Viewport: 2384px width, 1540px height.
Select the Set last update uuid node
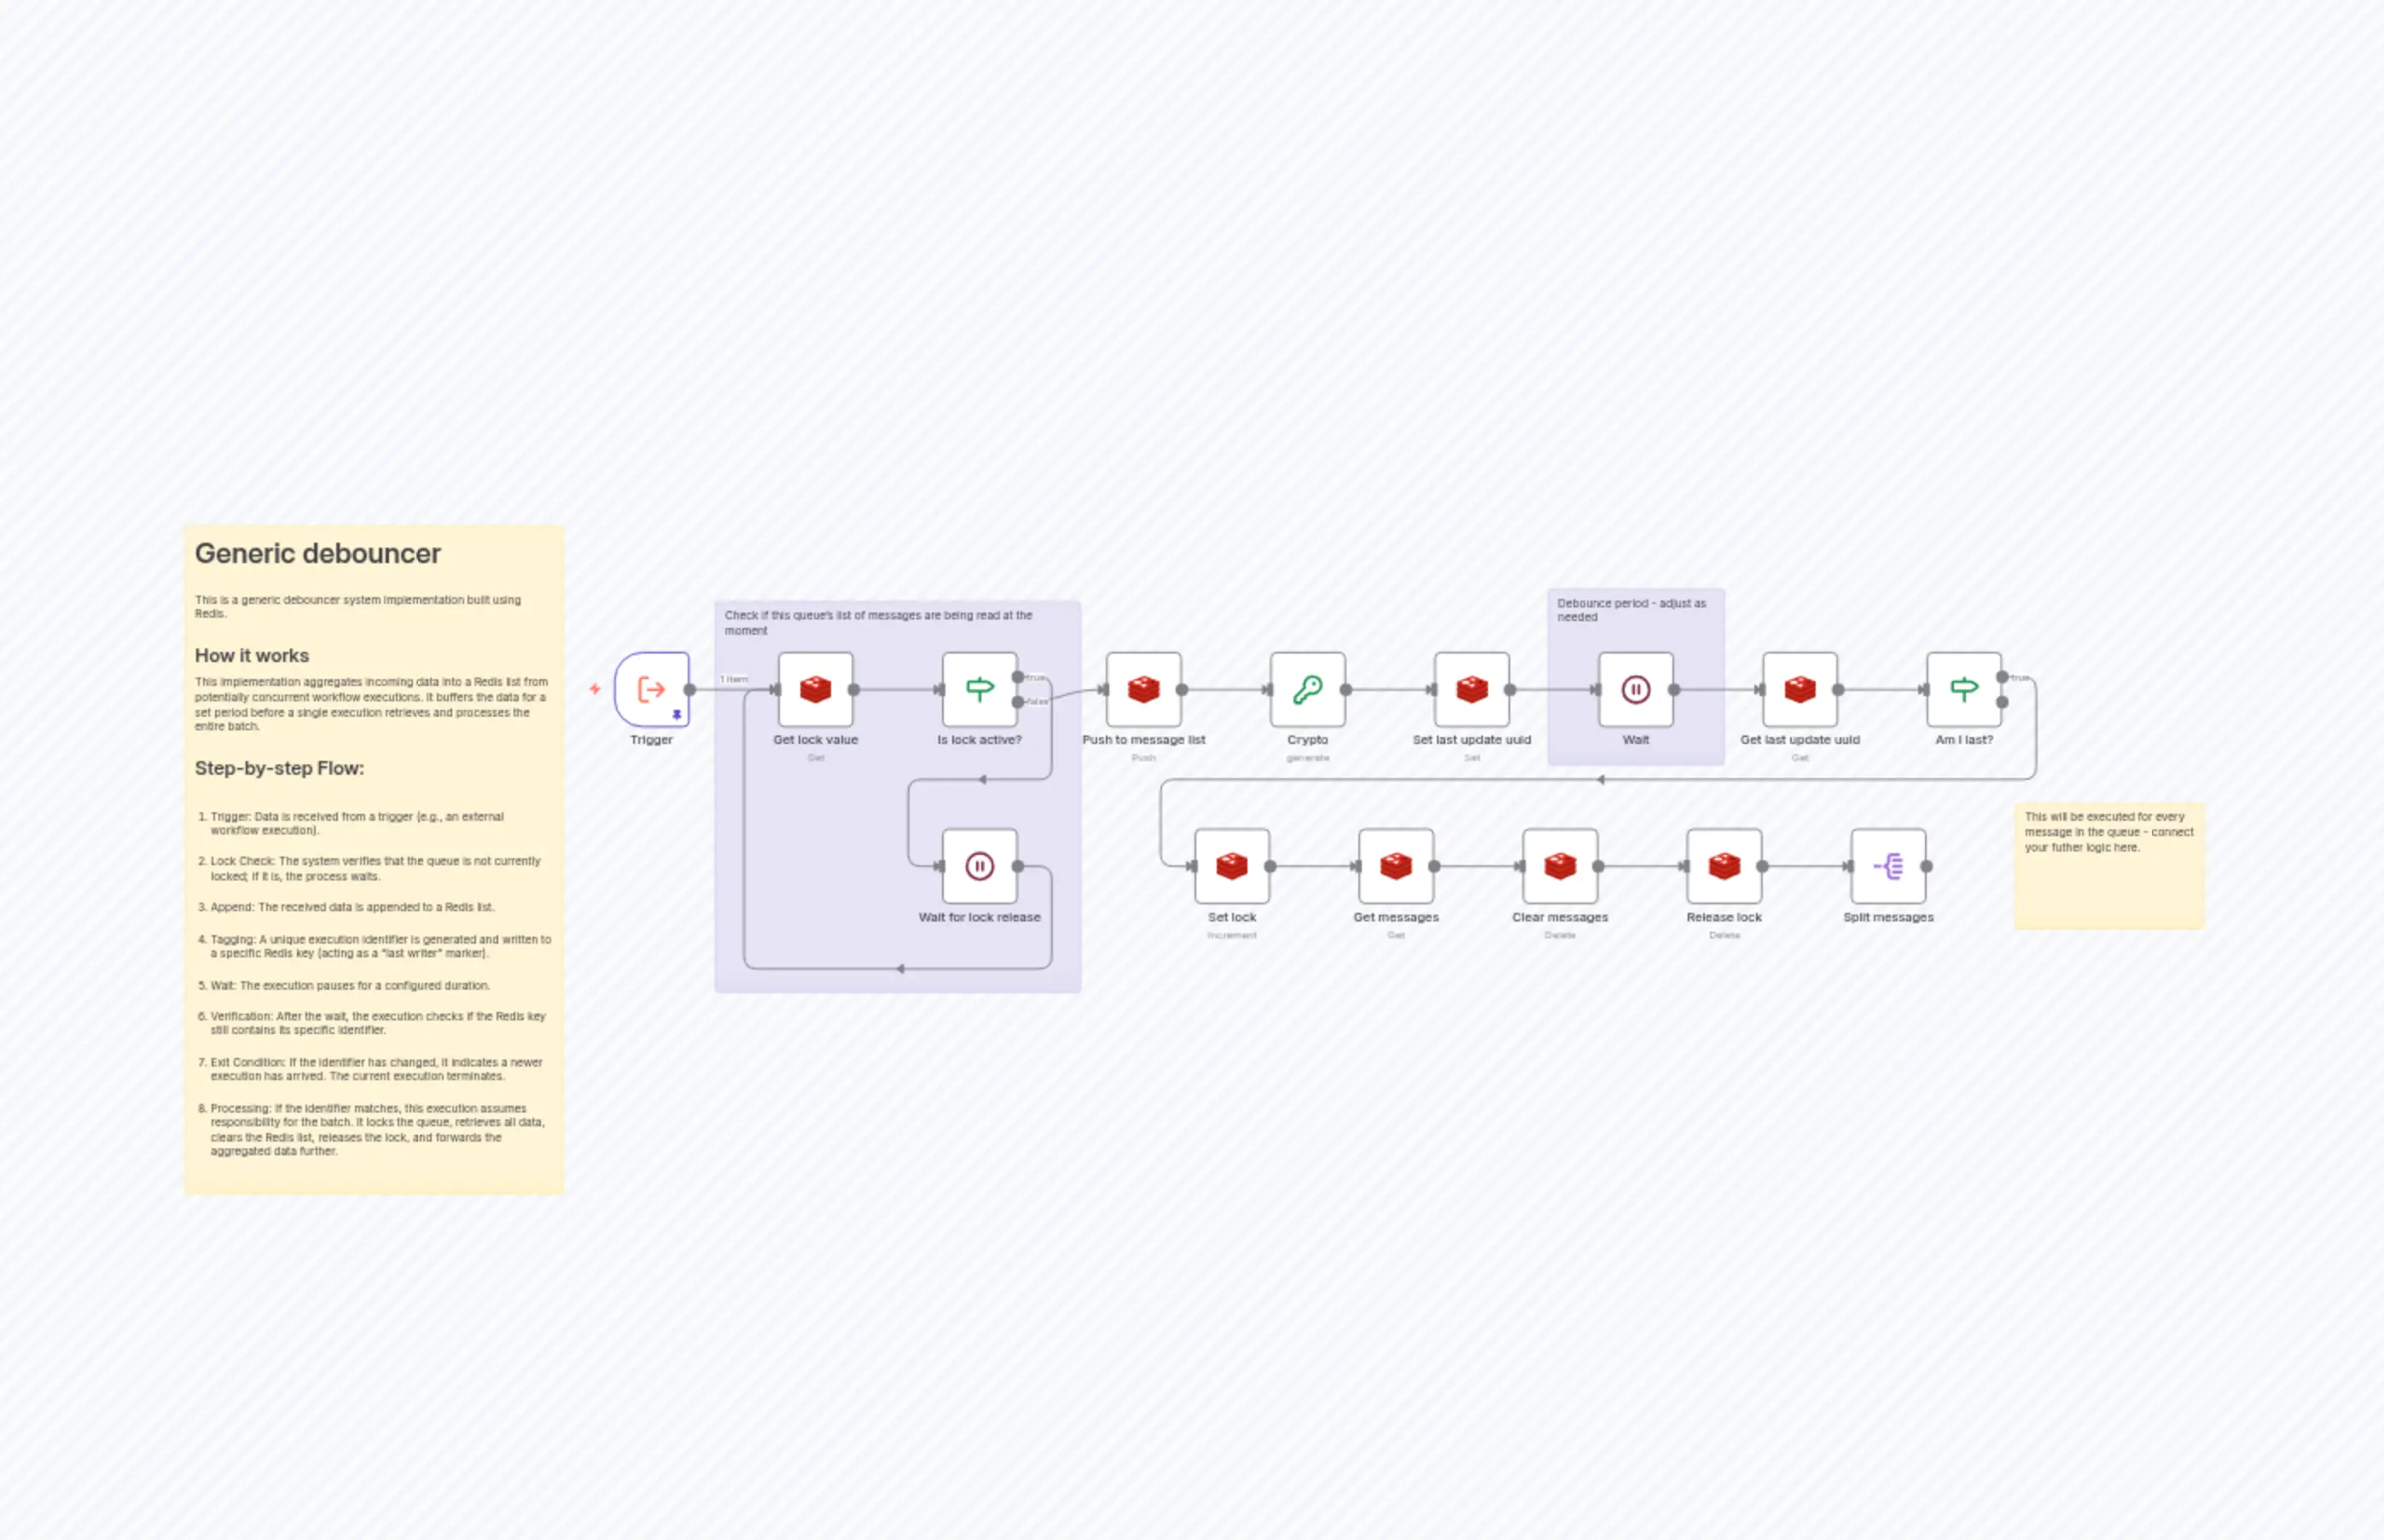pos(1471,689)
